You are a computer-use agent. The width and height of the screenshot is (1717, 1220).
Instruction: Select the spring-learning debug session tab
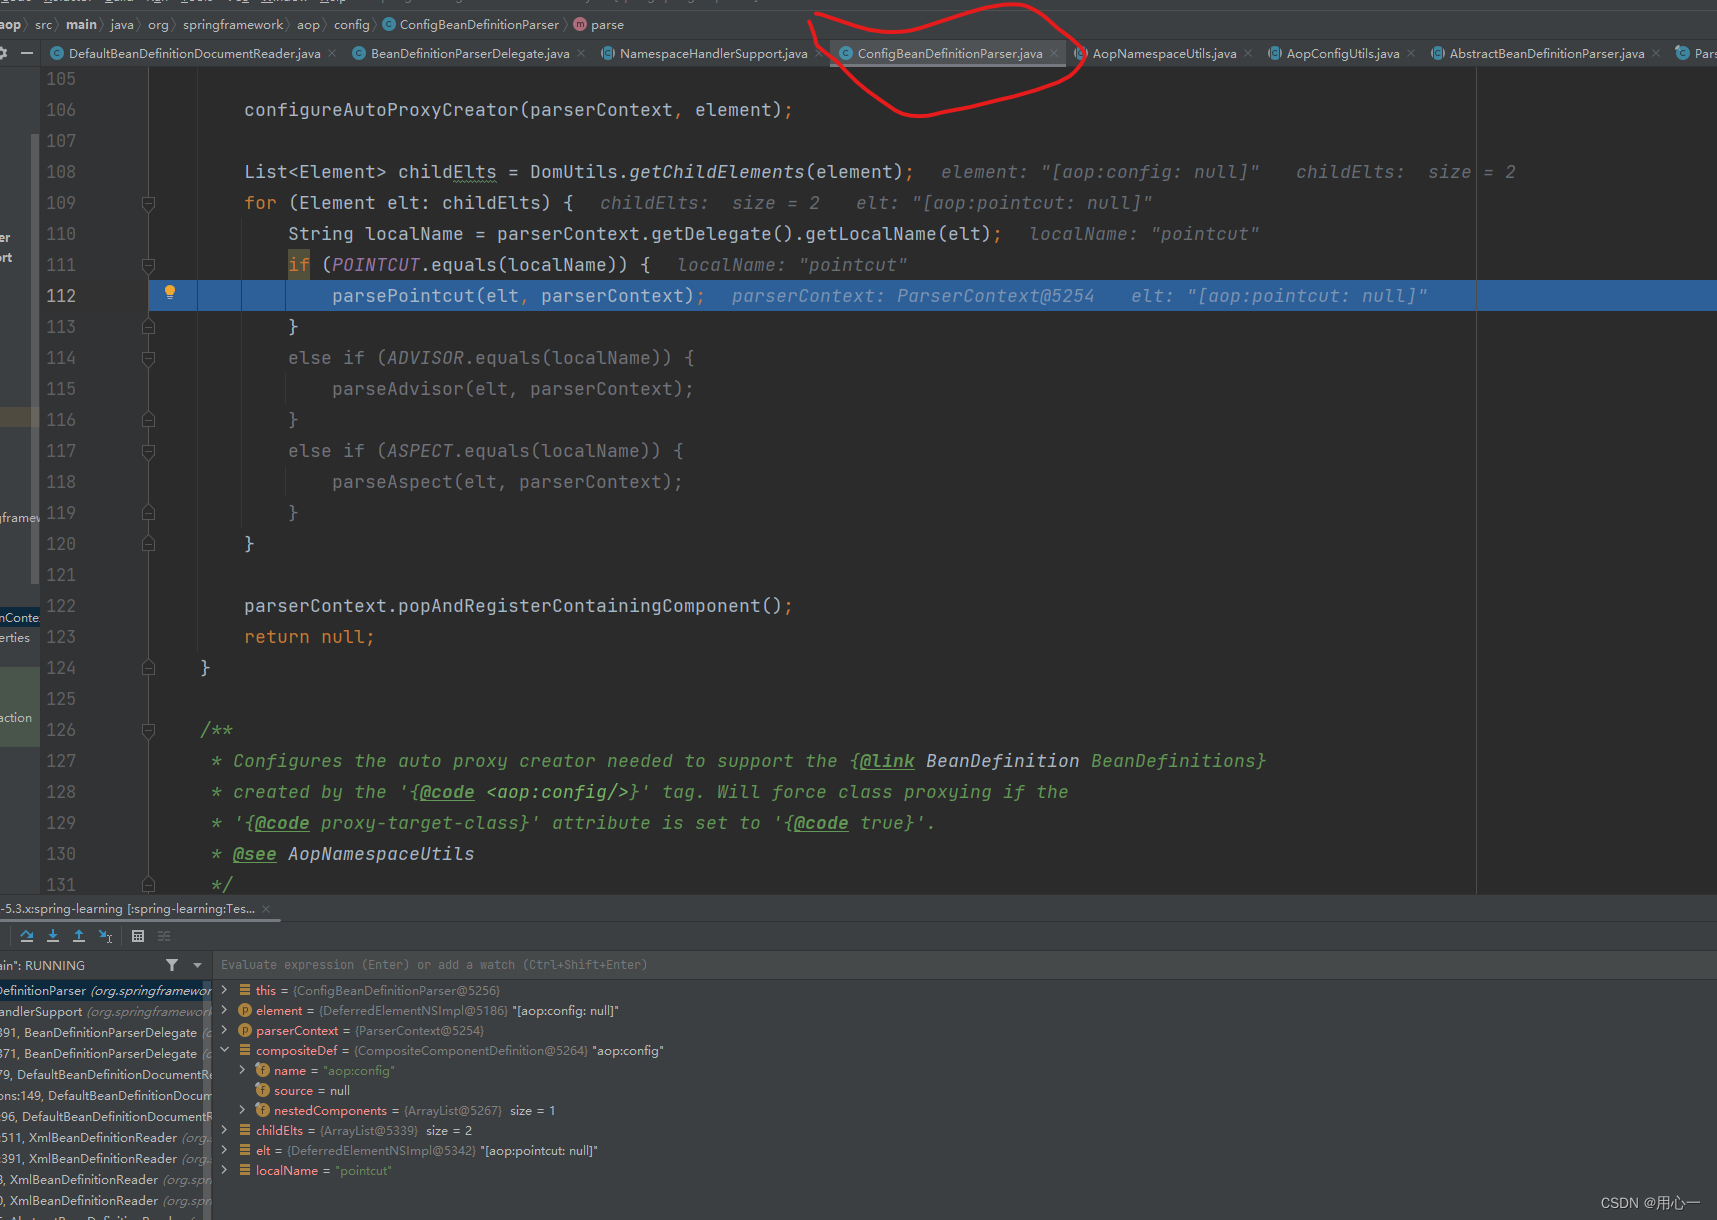click(128, 909)
